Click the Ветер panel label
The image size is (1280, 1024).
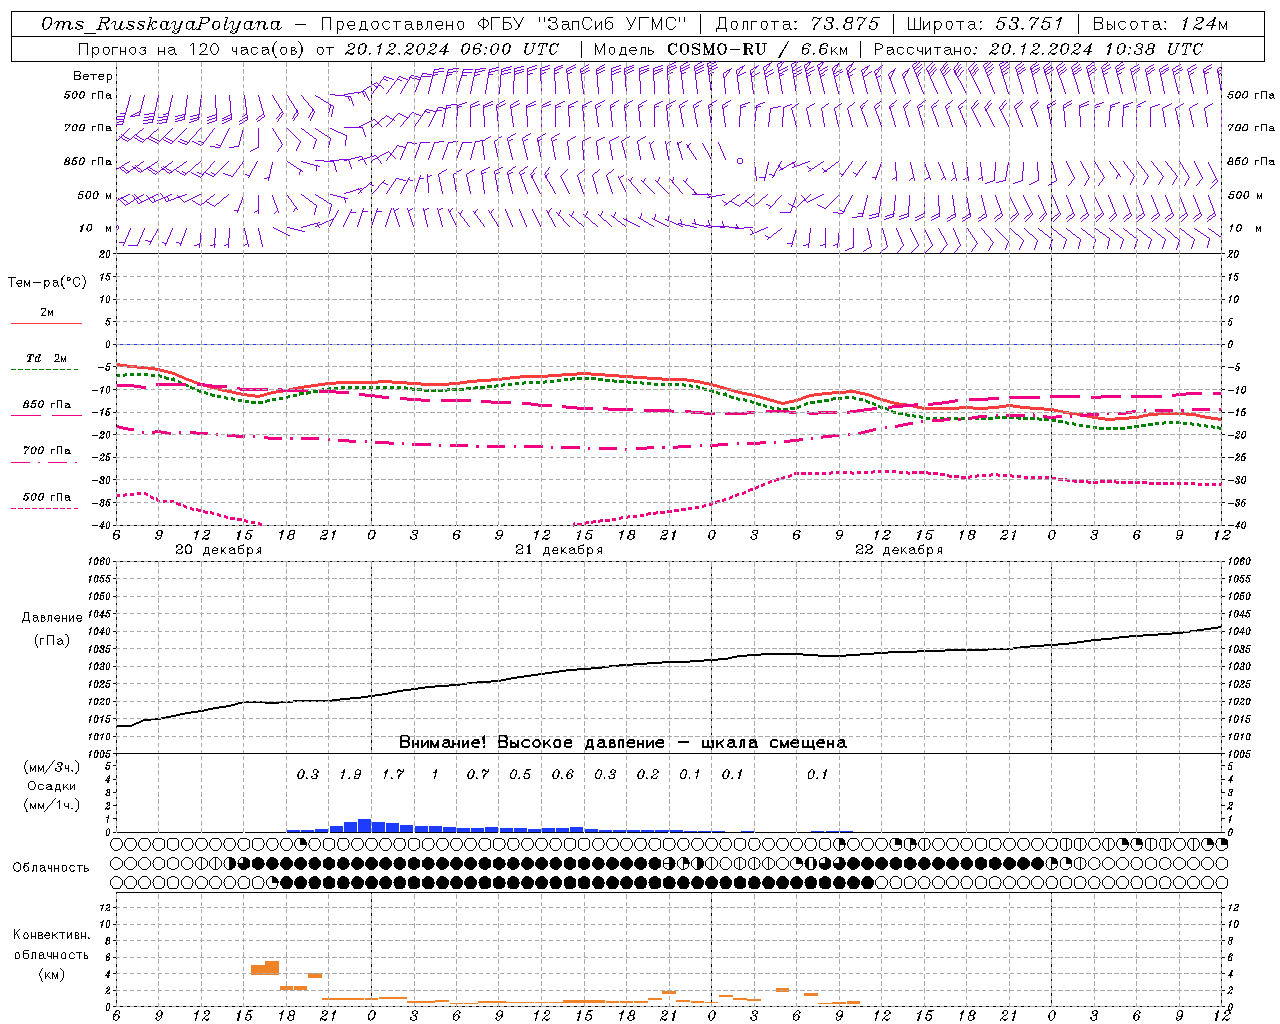point(93,76)
